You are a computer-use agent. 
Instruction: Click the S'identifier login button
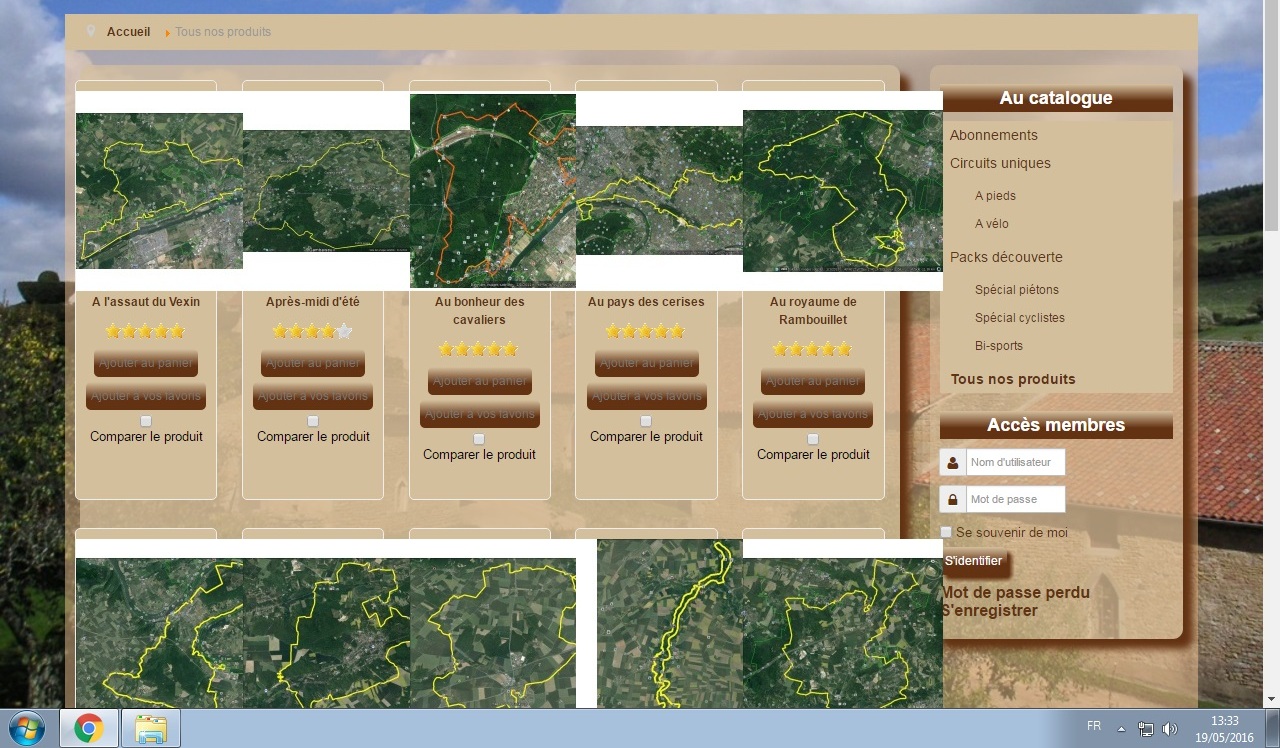[x=973, y=562]
